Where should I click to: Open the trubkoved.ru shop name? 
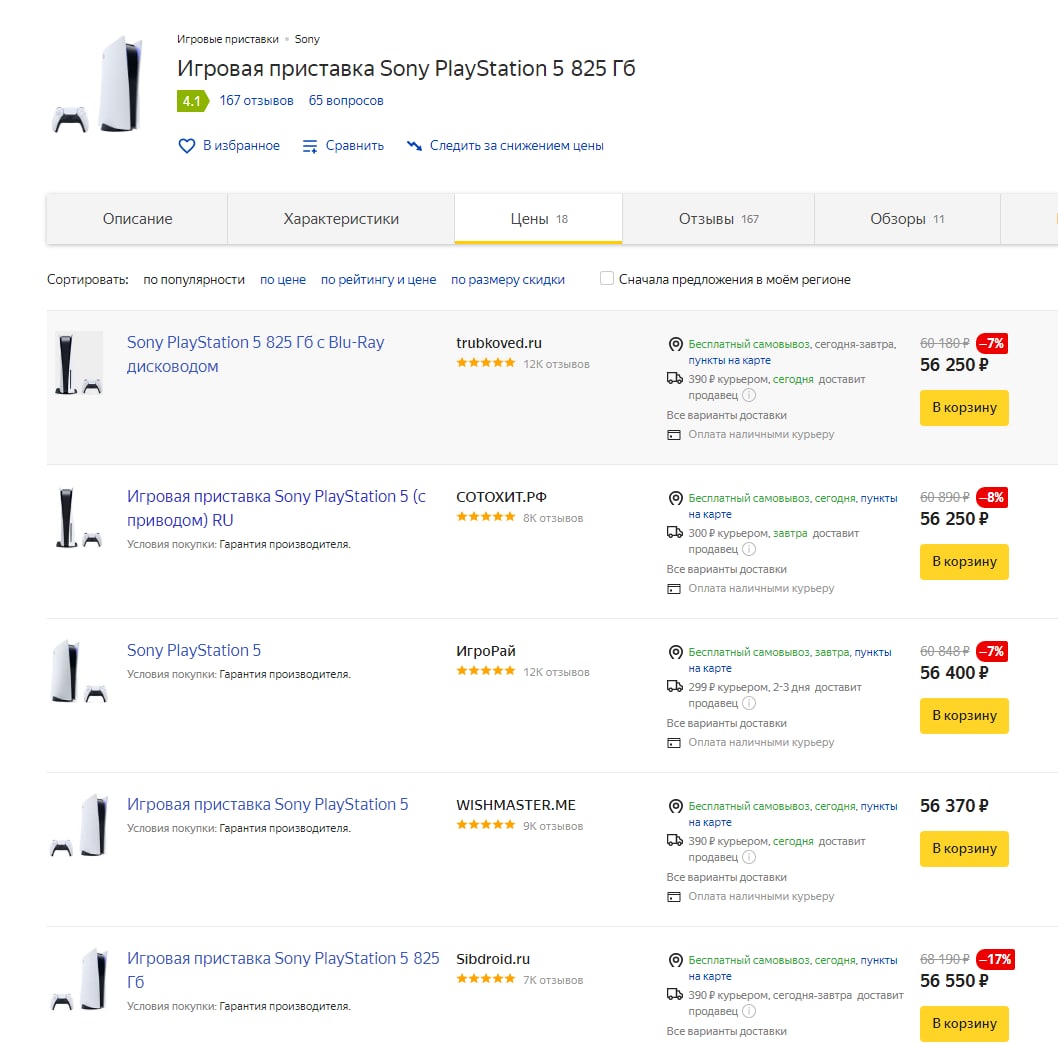pos(499,343)
